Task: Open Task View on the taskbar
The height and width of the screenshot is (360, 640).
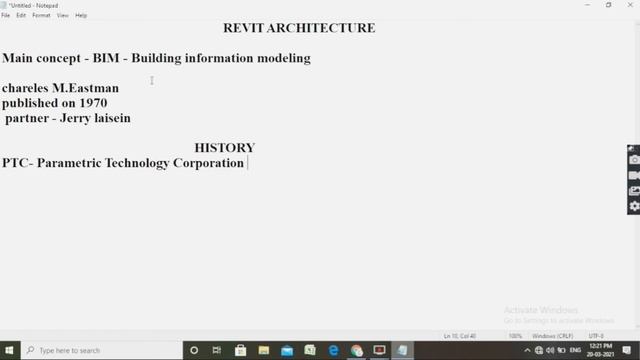Action: 217,350
